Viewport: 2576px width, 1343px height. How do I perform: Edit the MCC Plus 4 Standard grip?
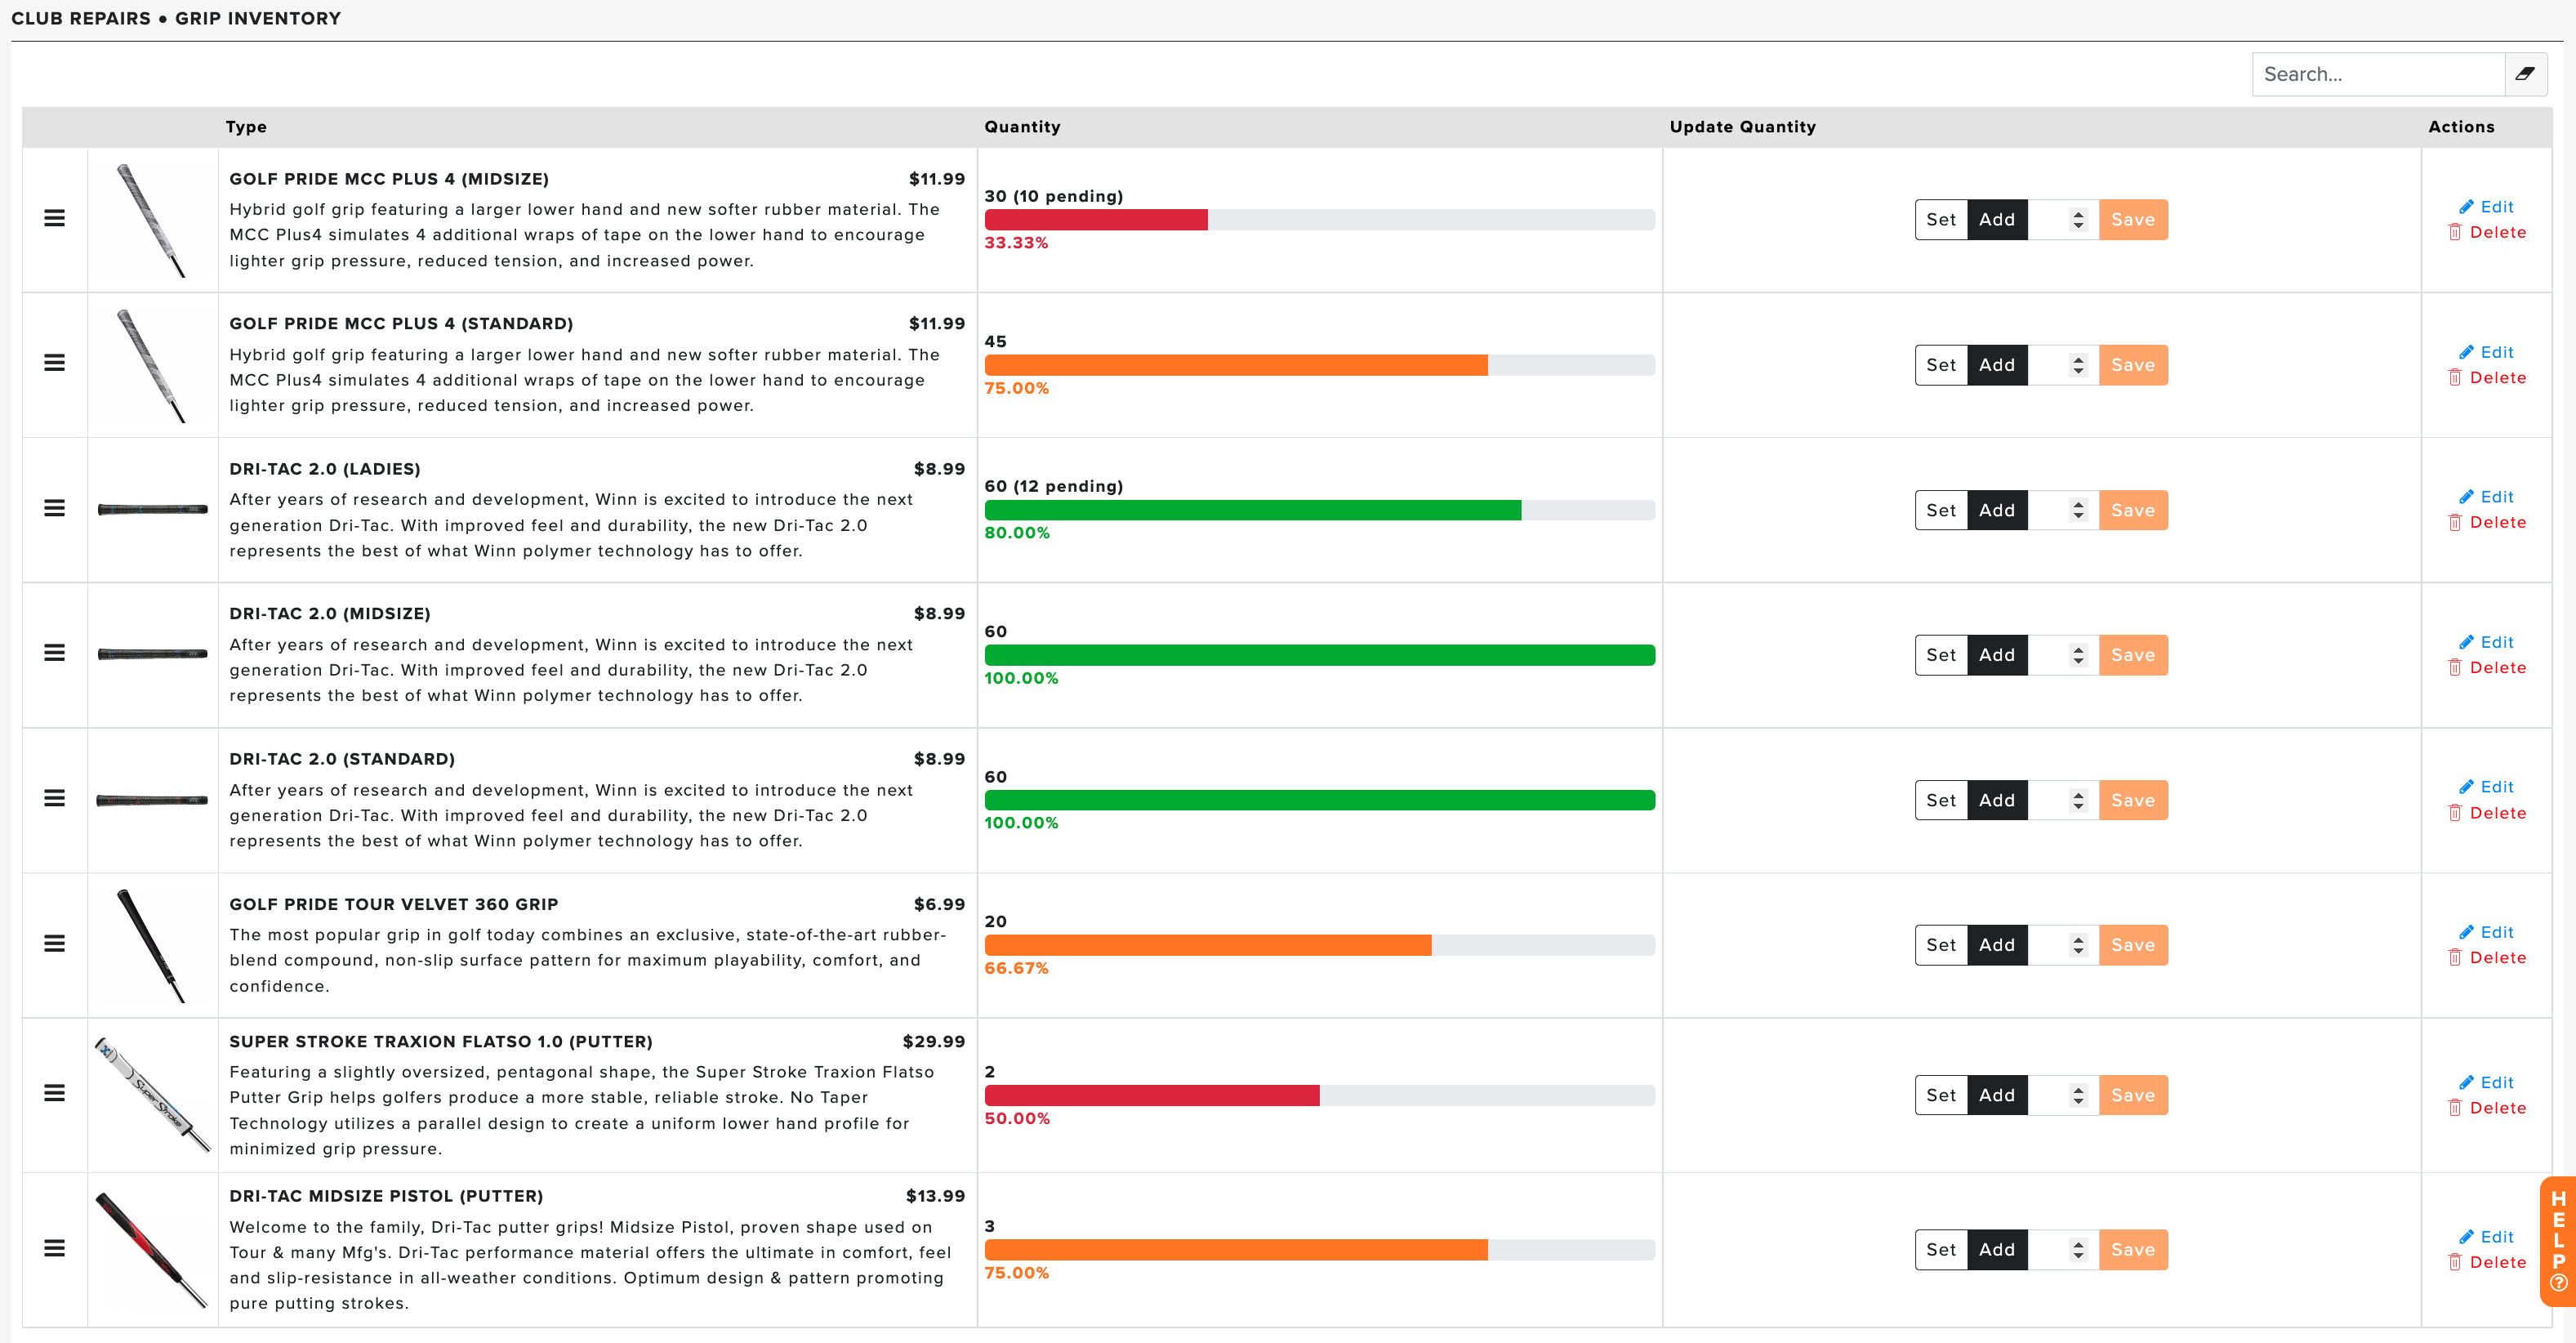point(2486,352)
